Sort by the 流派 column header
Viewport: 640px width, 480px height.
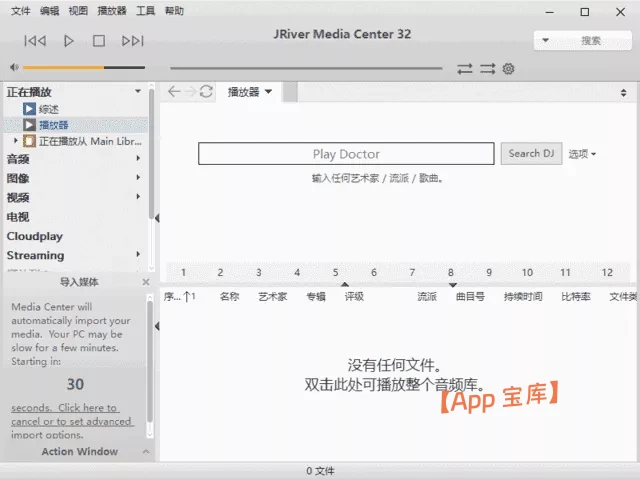pos(427,297)
